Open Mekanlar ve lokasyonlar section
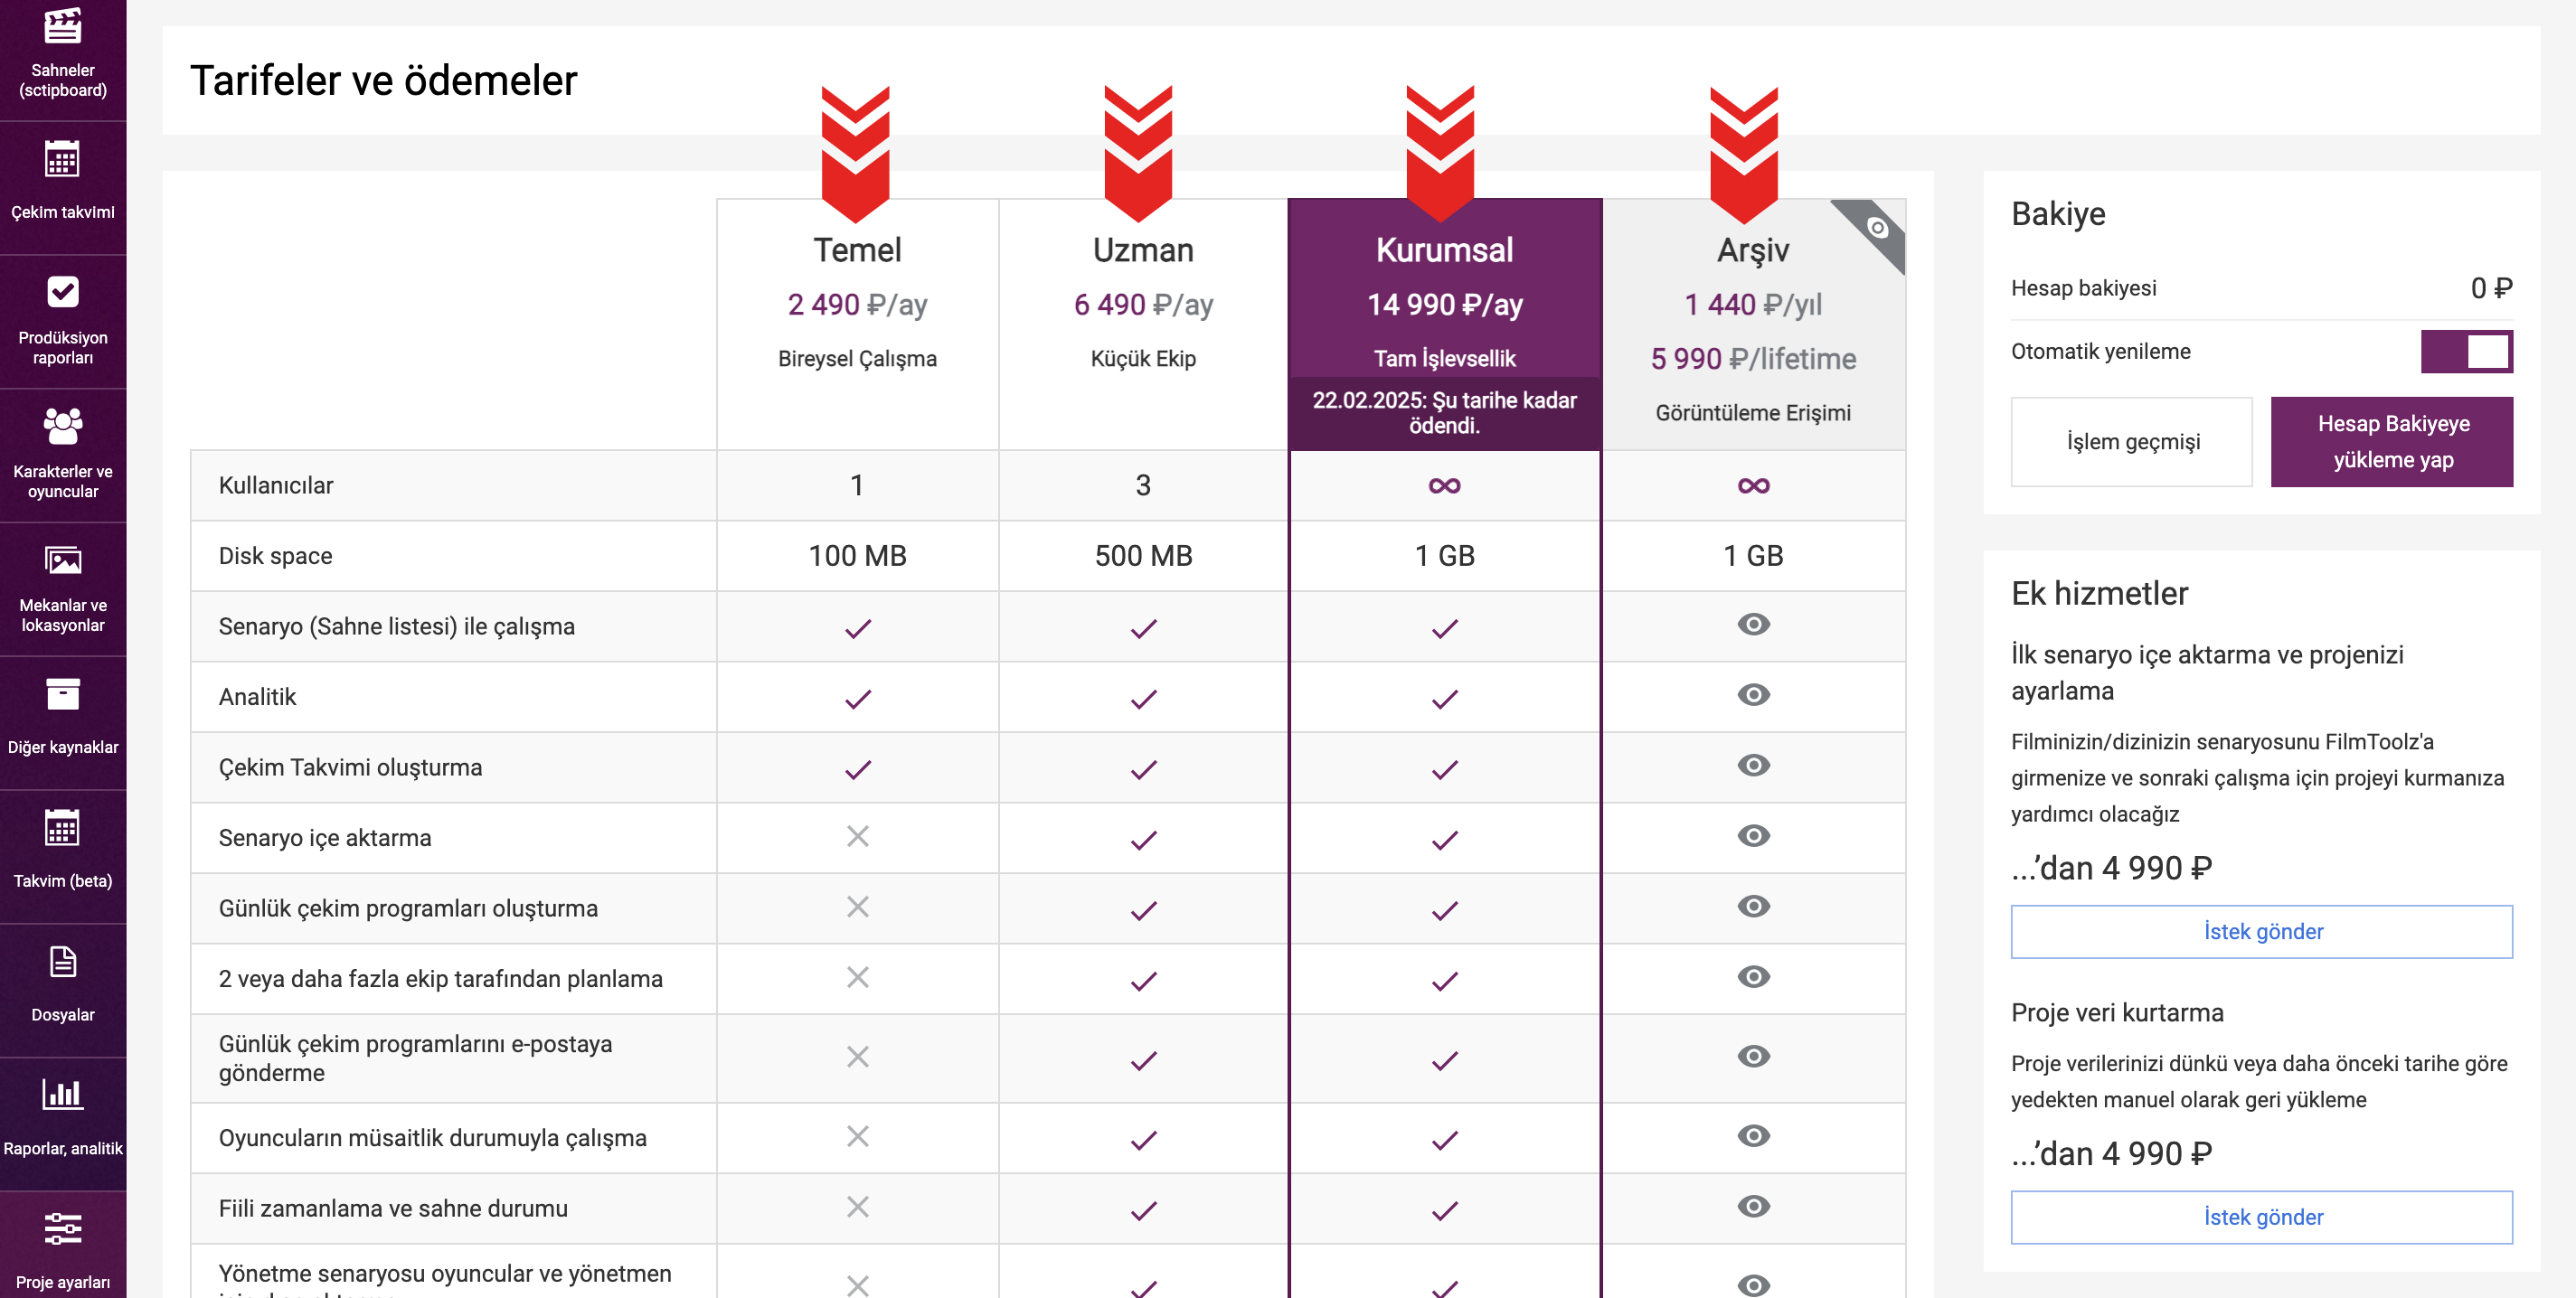This screenshot has height=1298, width=2576. [x=62, y=590]
